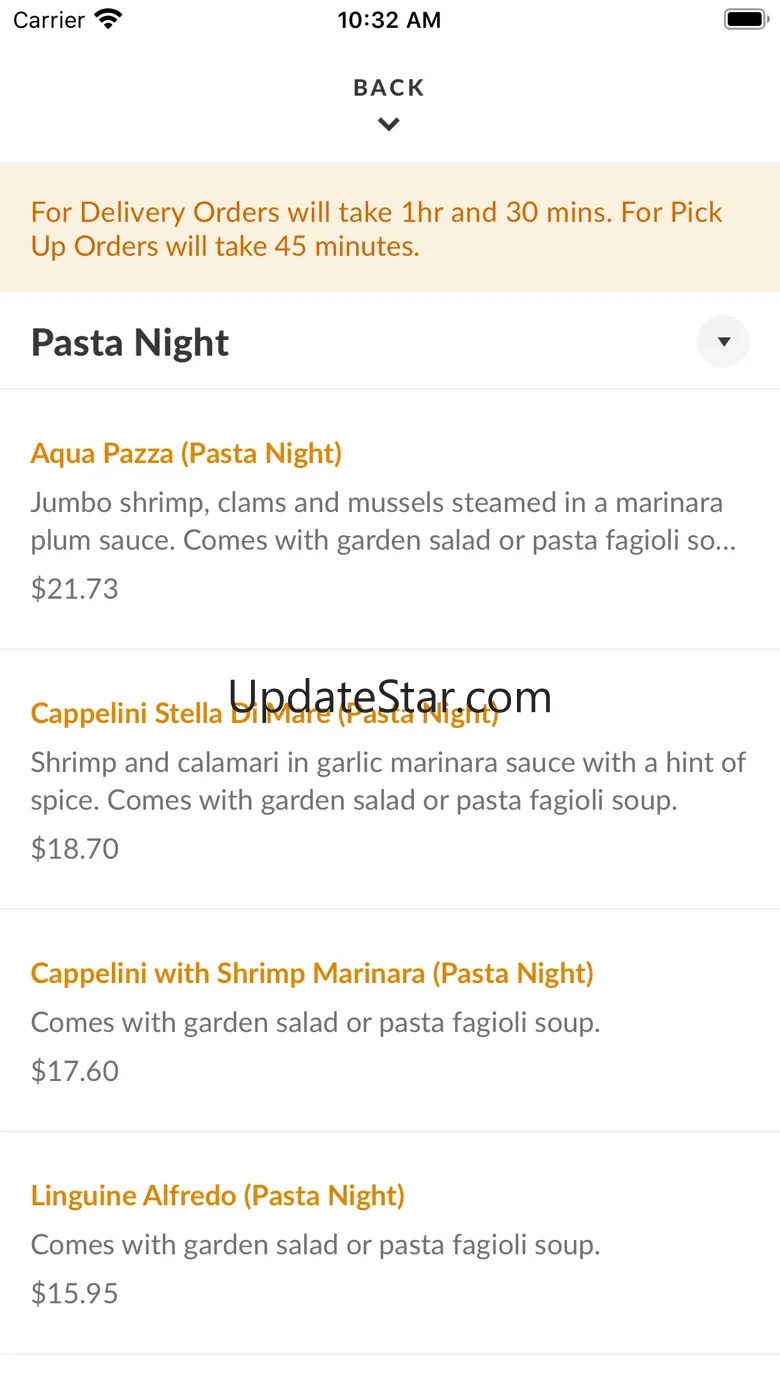Tap the 10:32 AM clock

click(389, 20)
